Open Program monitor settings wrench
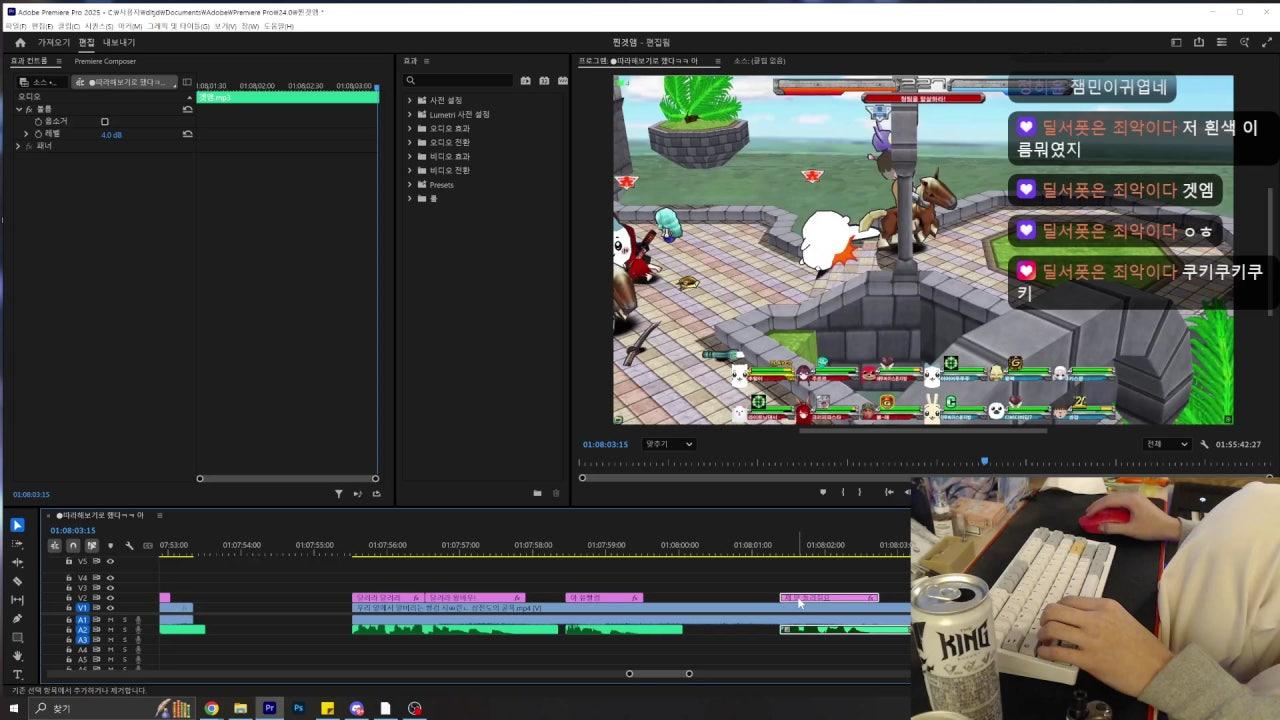Viewport: 1280px width, 720px height. pos(1205,444)
